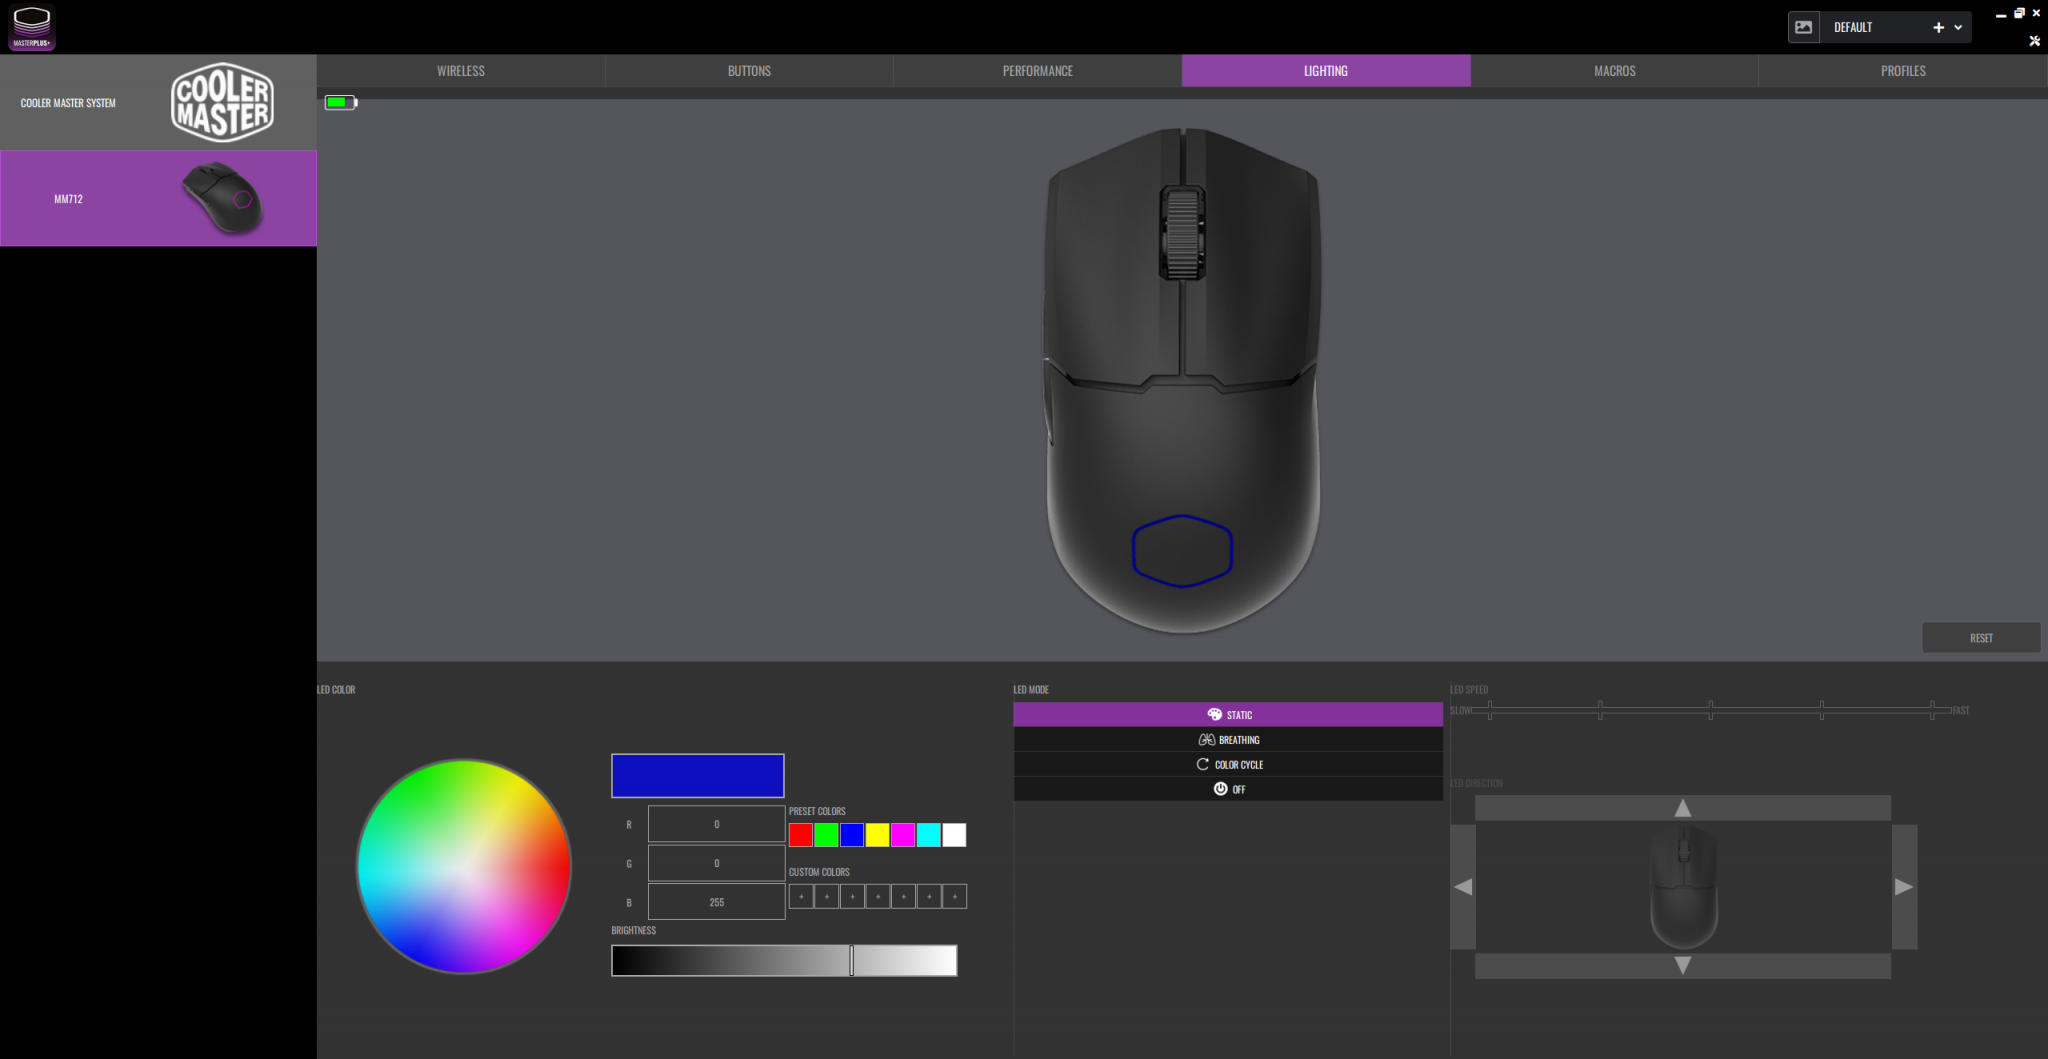
Task: Select the Color Cycle mode icon
Action: [x=1204, y=763]
